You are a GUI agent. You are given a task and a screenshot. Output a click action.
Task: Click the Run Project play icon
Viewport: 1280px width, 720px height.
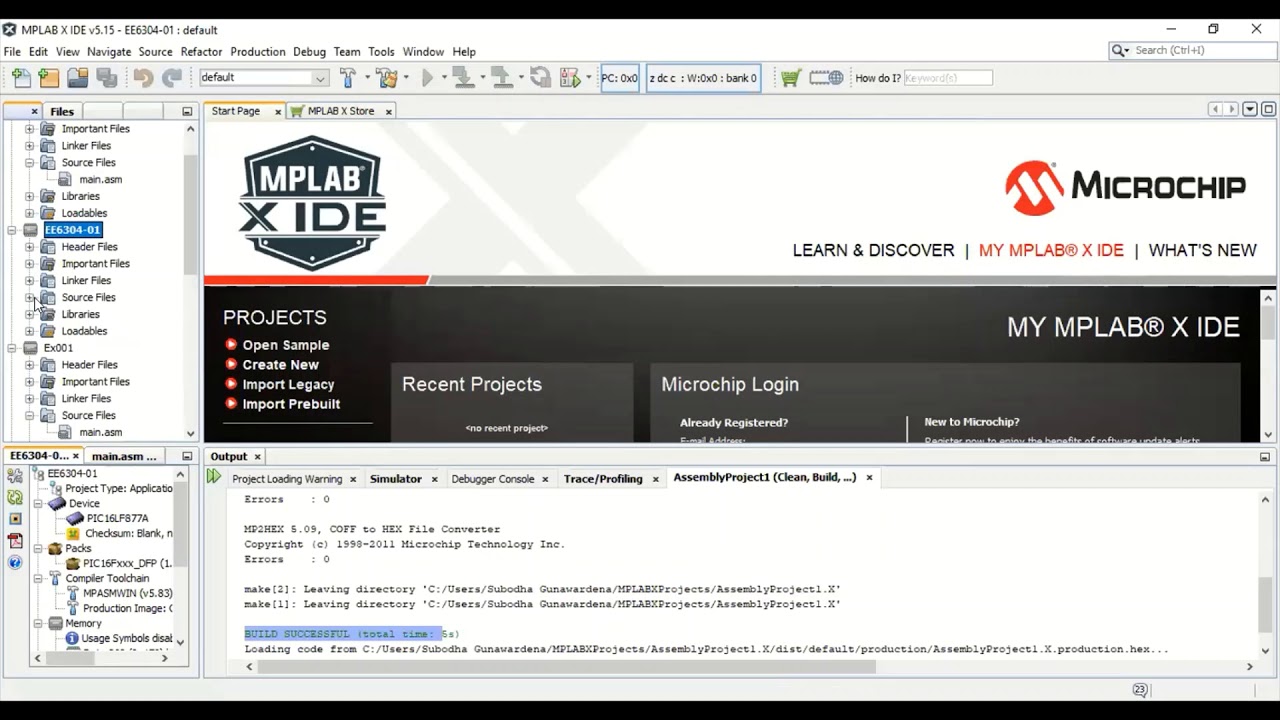(x=428, y=78)
